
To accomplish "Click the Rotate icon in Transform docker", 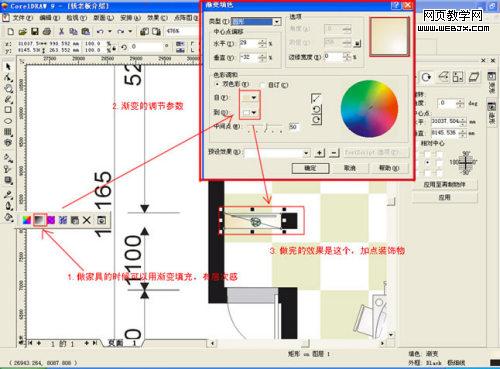I will coord(426,77).
